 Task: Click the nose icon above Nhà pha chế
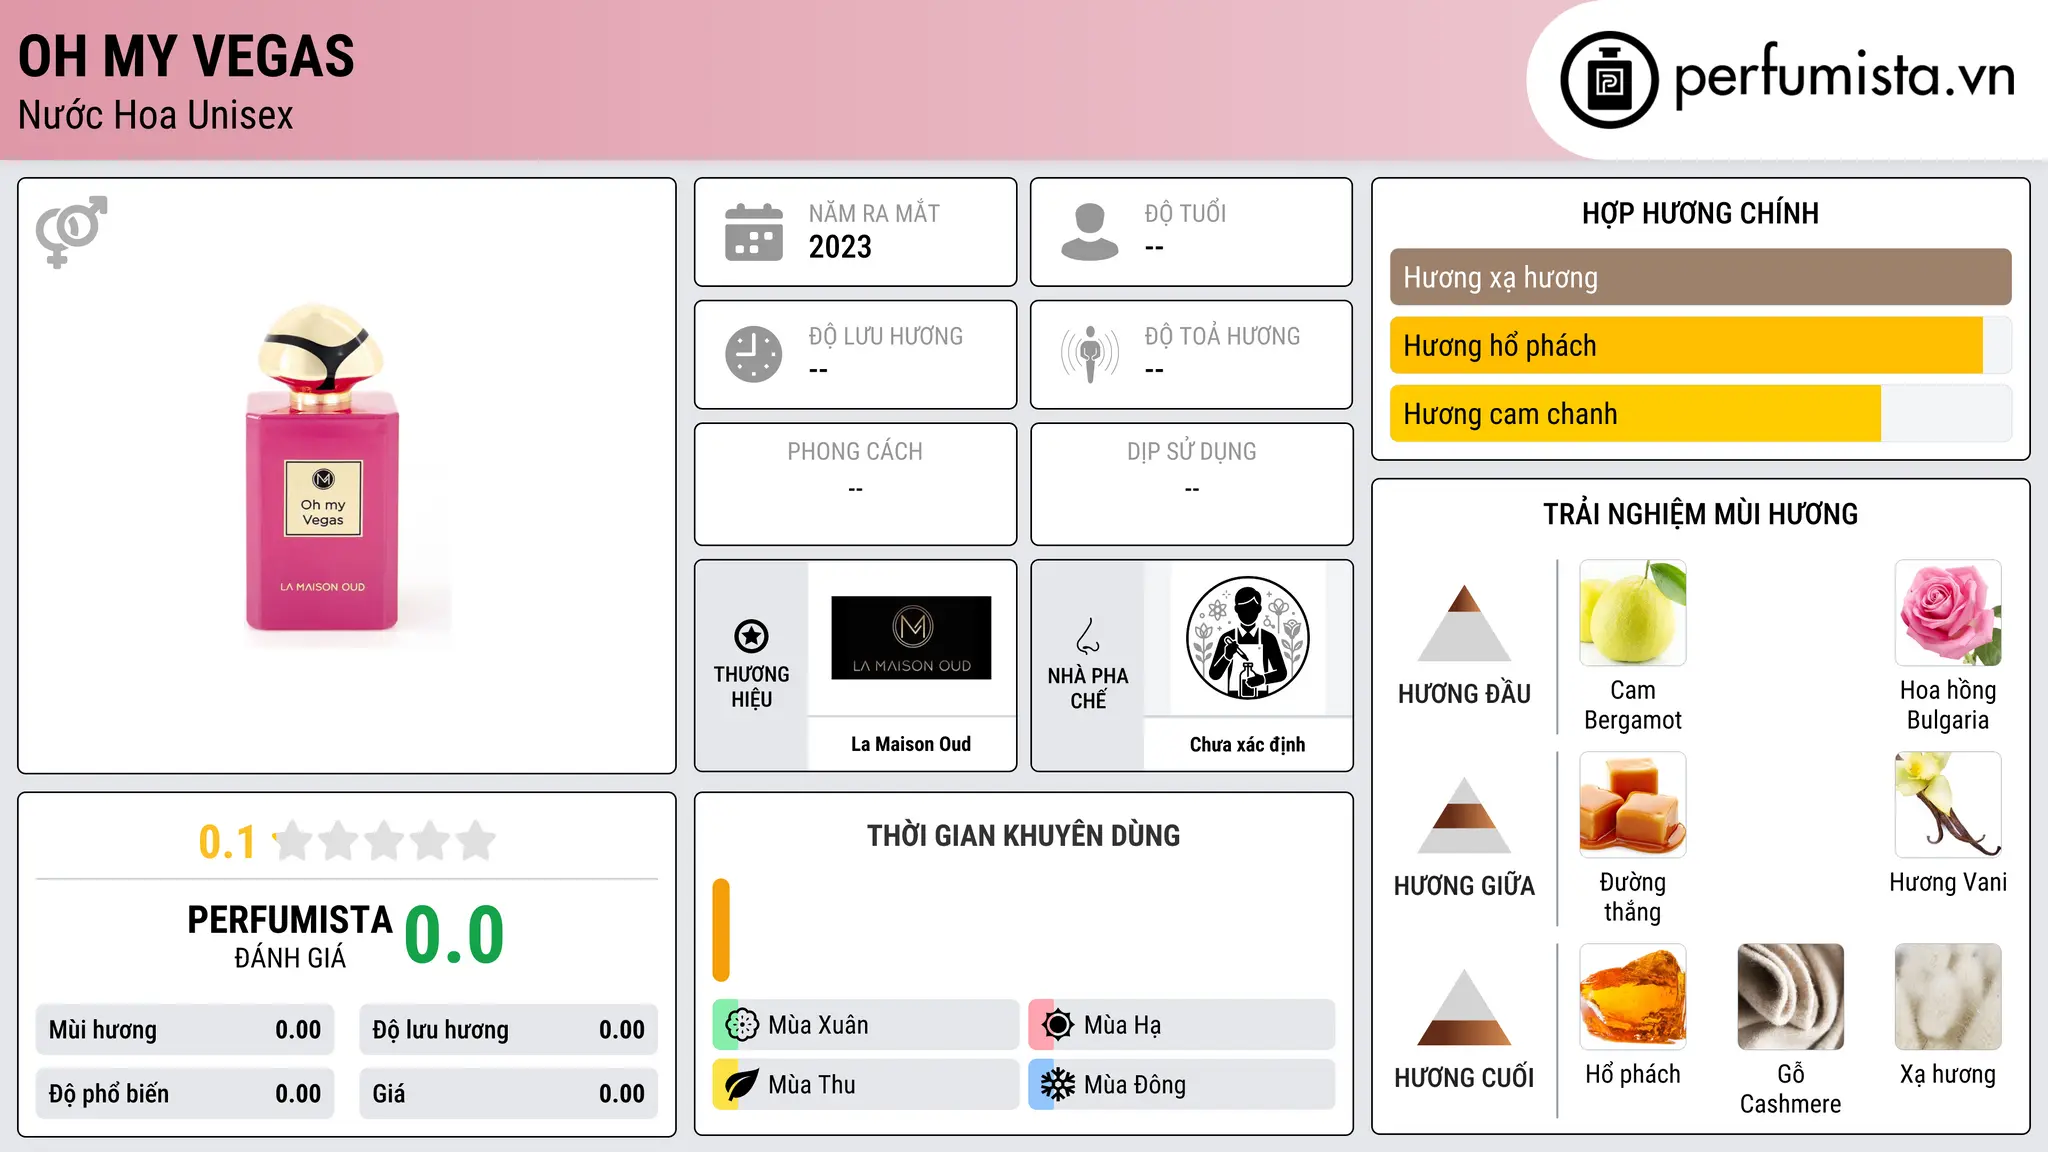[x=1088, y=636]
